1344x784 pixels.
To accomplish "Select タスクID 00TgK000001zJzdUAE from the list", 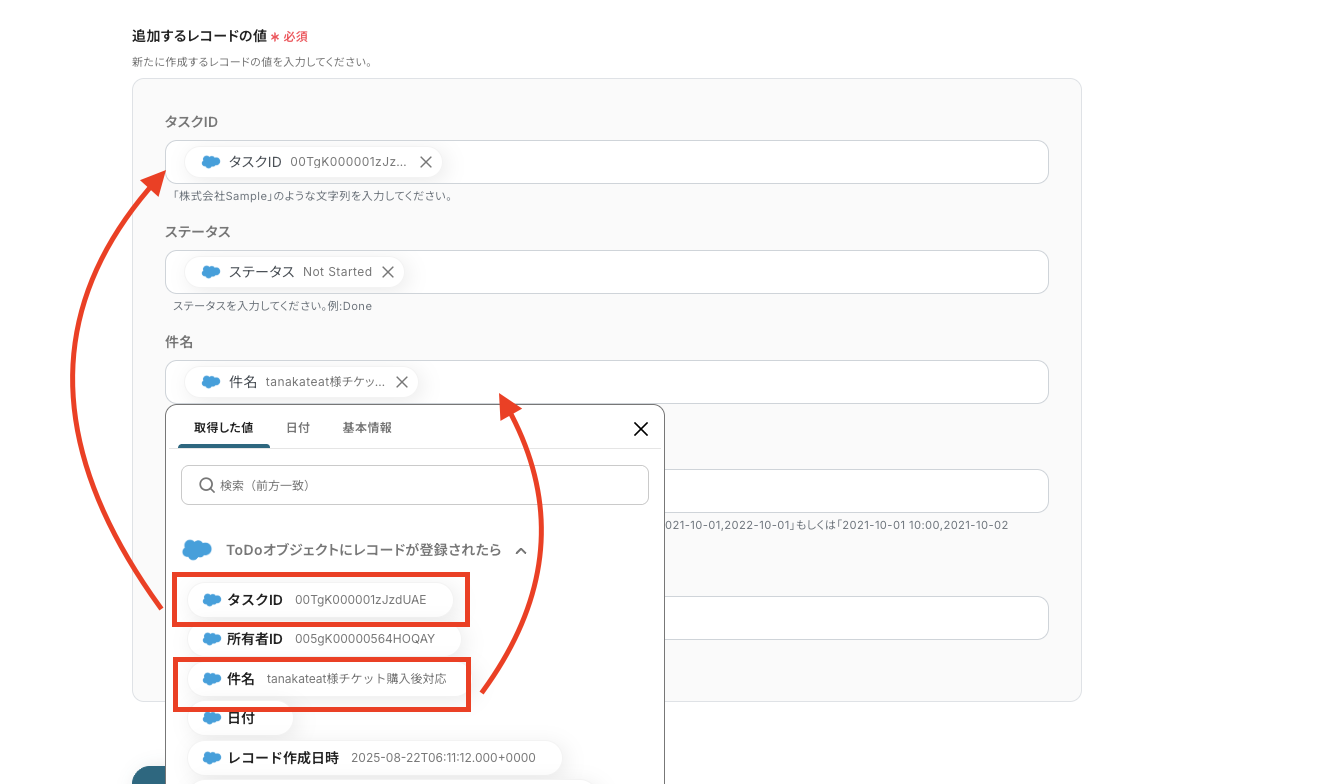I will [x=320, y=600].
